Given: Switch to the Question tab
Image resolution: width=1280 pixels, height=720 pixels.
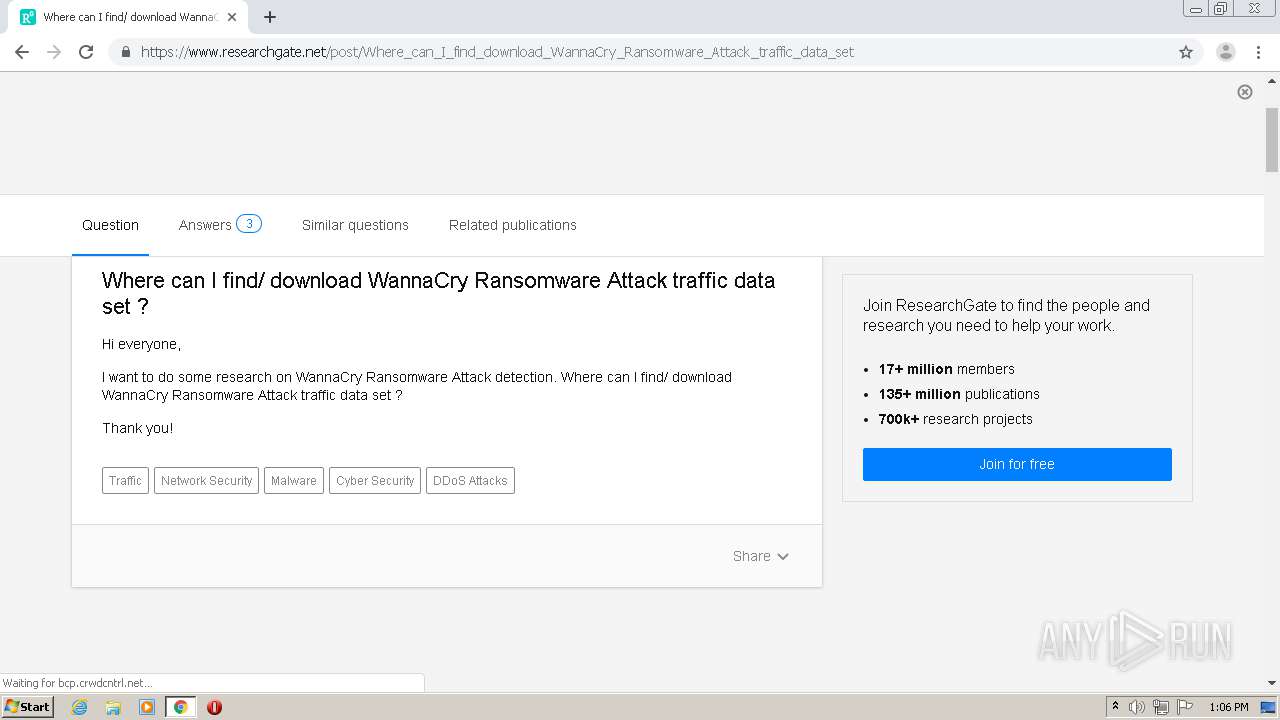Looking at the screenshot, I should pos(110,225).
